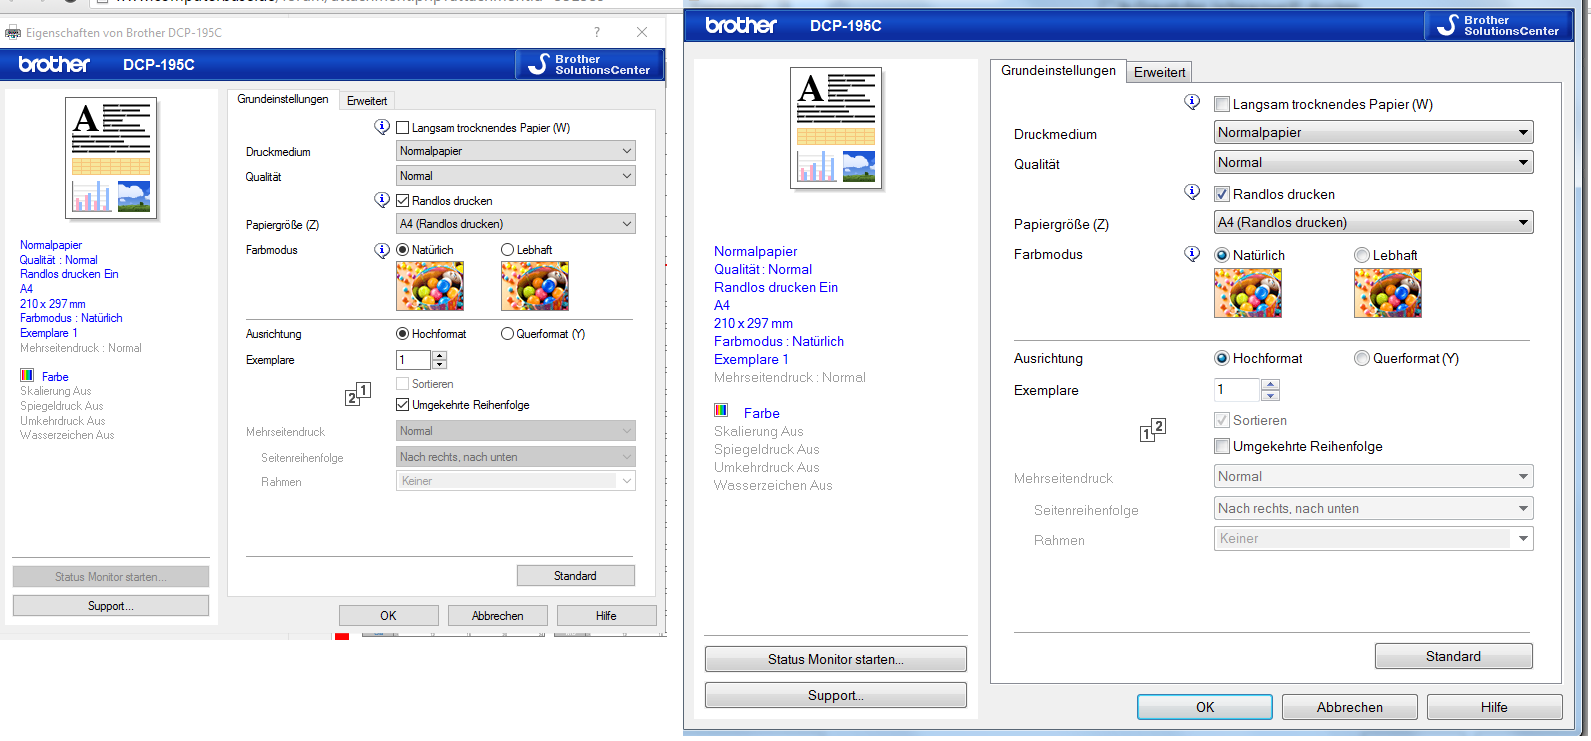Open Brother SolutionsCenter in the left dialog
Viewport: 1591px width, 741px height.
[590, 65]
